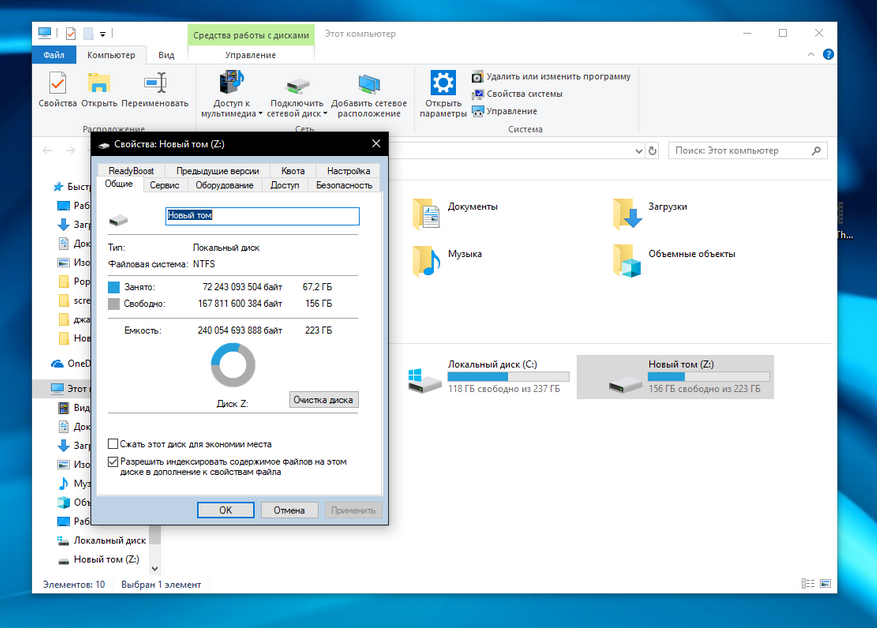877x628 pixels.
Task: Switch to large icons view in status bar
Action: (x=825, y=584)
